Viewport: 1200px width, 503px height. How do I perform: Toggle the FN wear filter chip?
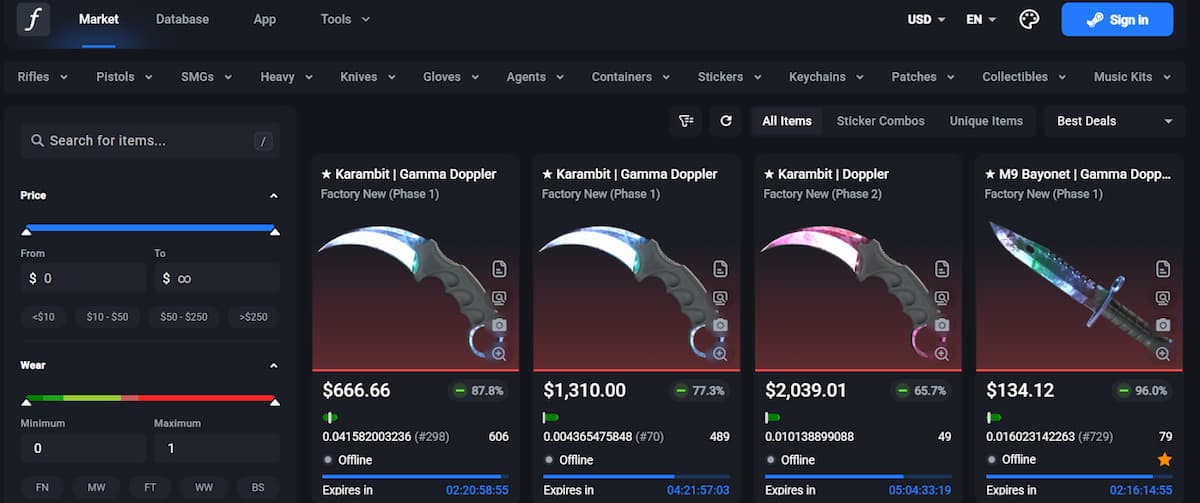pyautogui.click(x=43, y=487)
